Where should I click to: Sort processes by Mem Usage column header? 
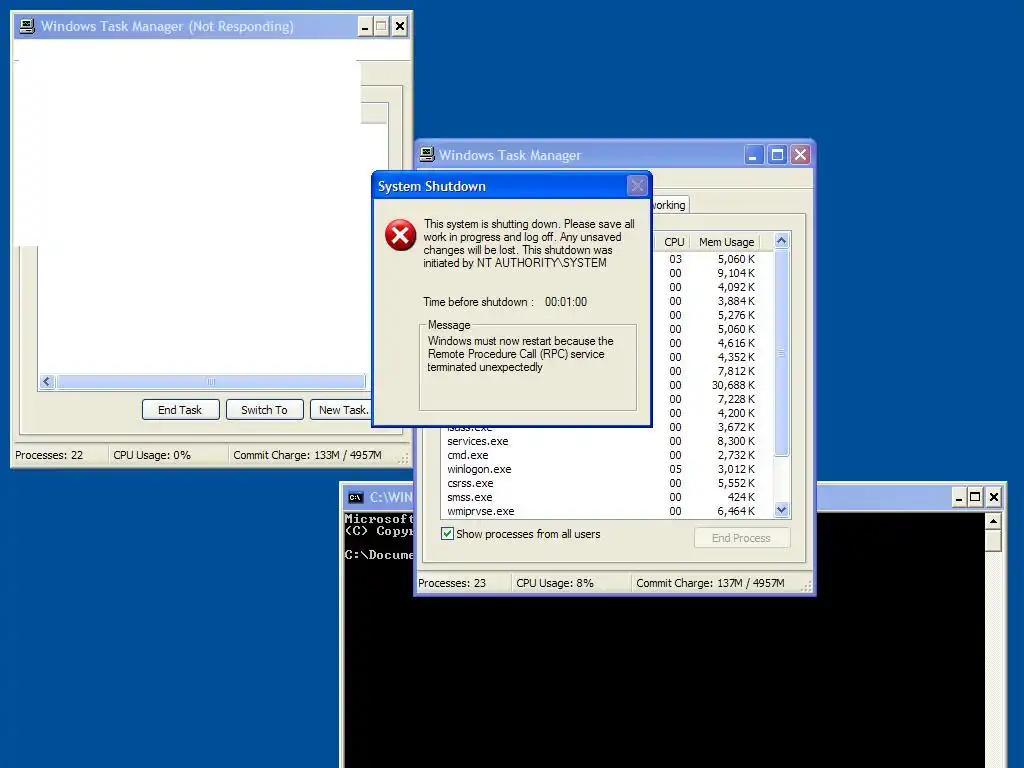coord(726,242)
